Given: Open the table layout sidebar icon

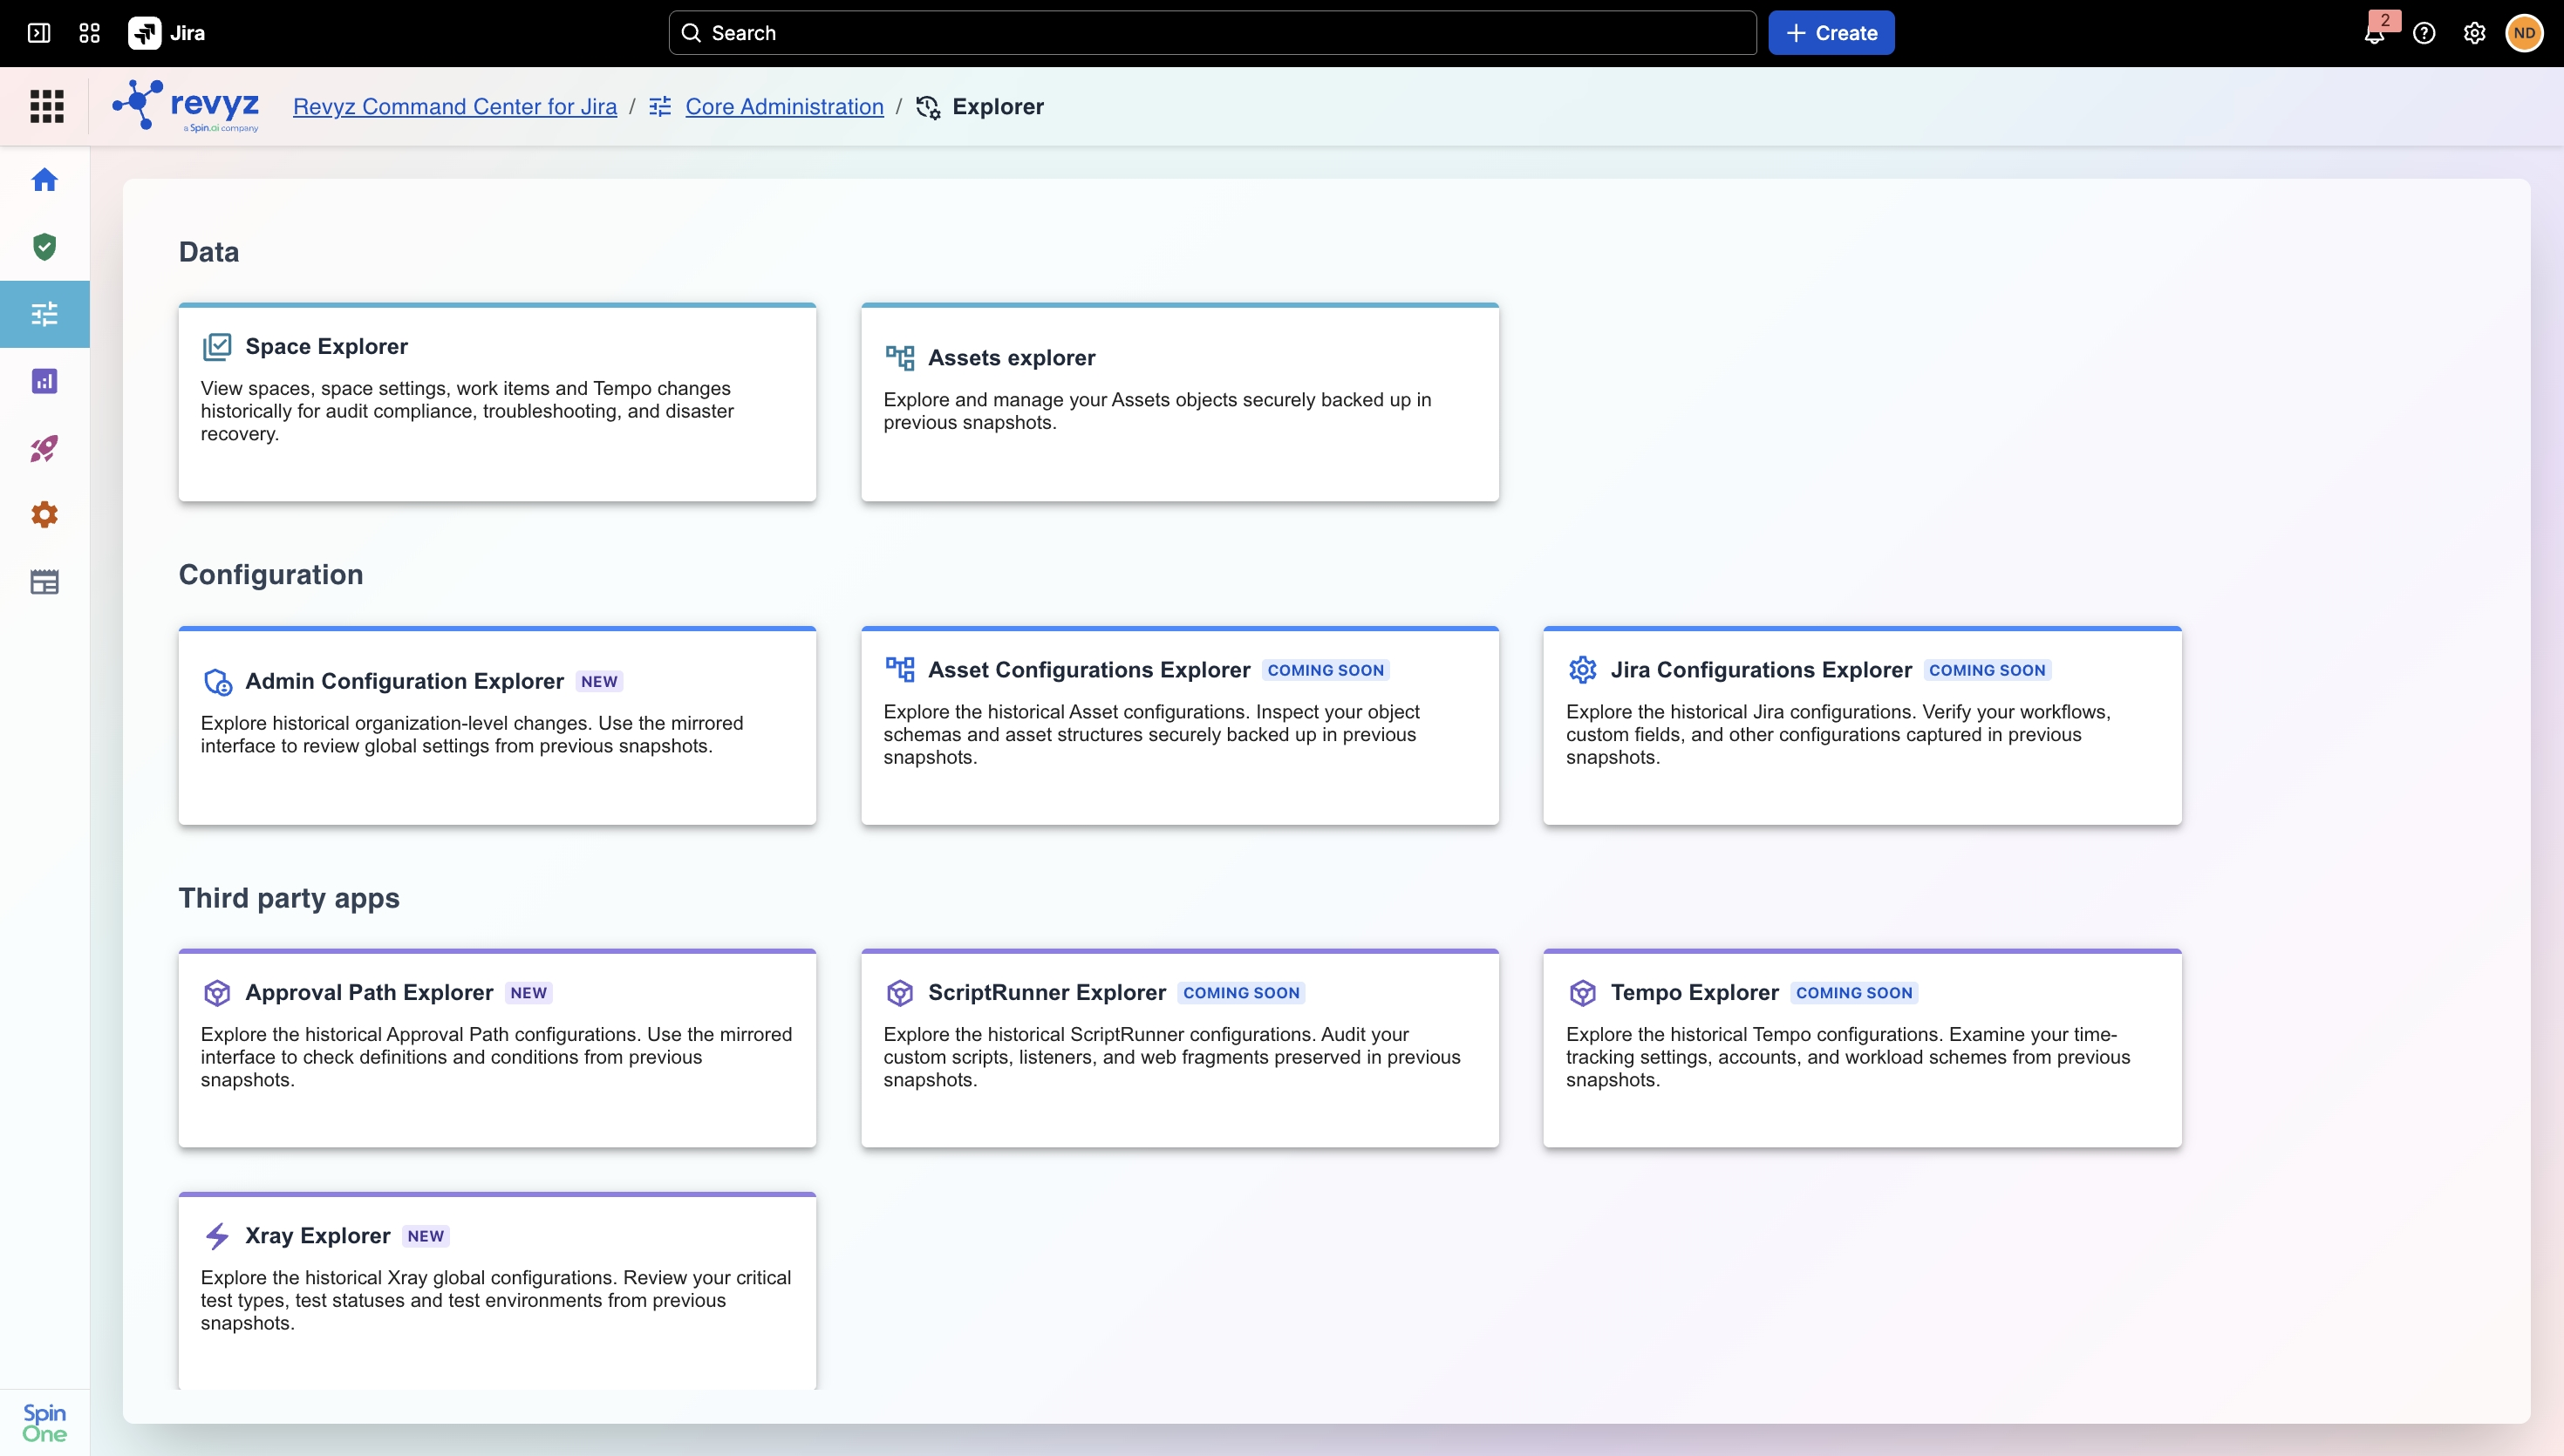Looking at the screenshot, I should [x=45, y=582].
